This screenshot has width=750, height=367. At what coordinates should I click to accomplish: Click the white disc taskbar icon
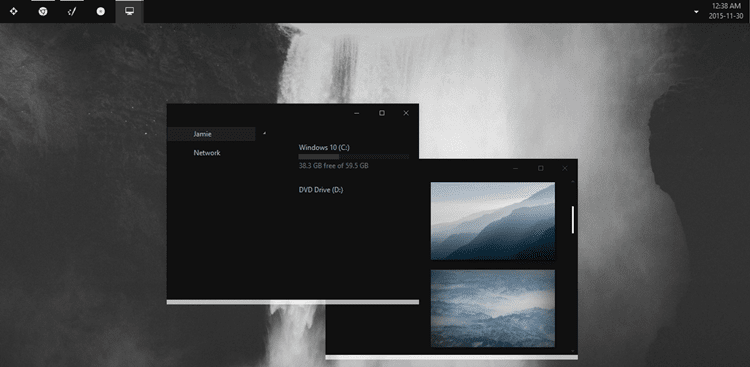(100, 11)
